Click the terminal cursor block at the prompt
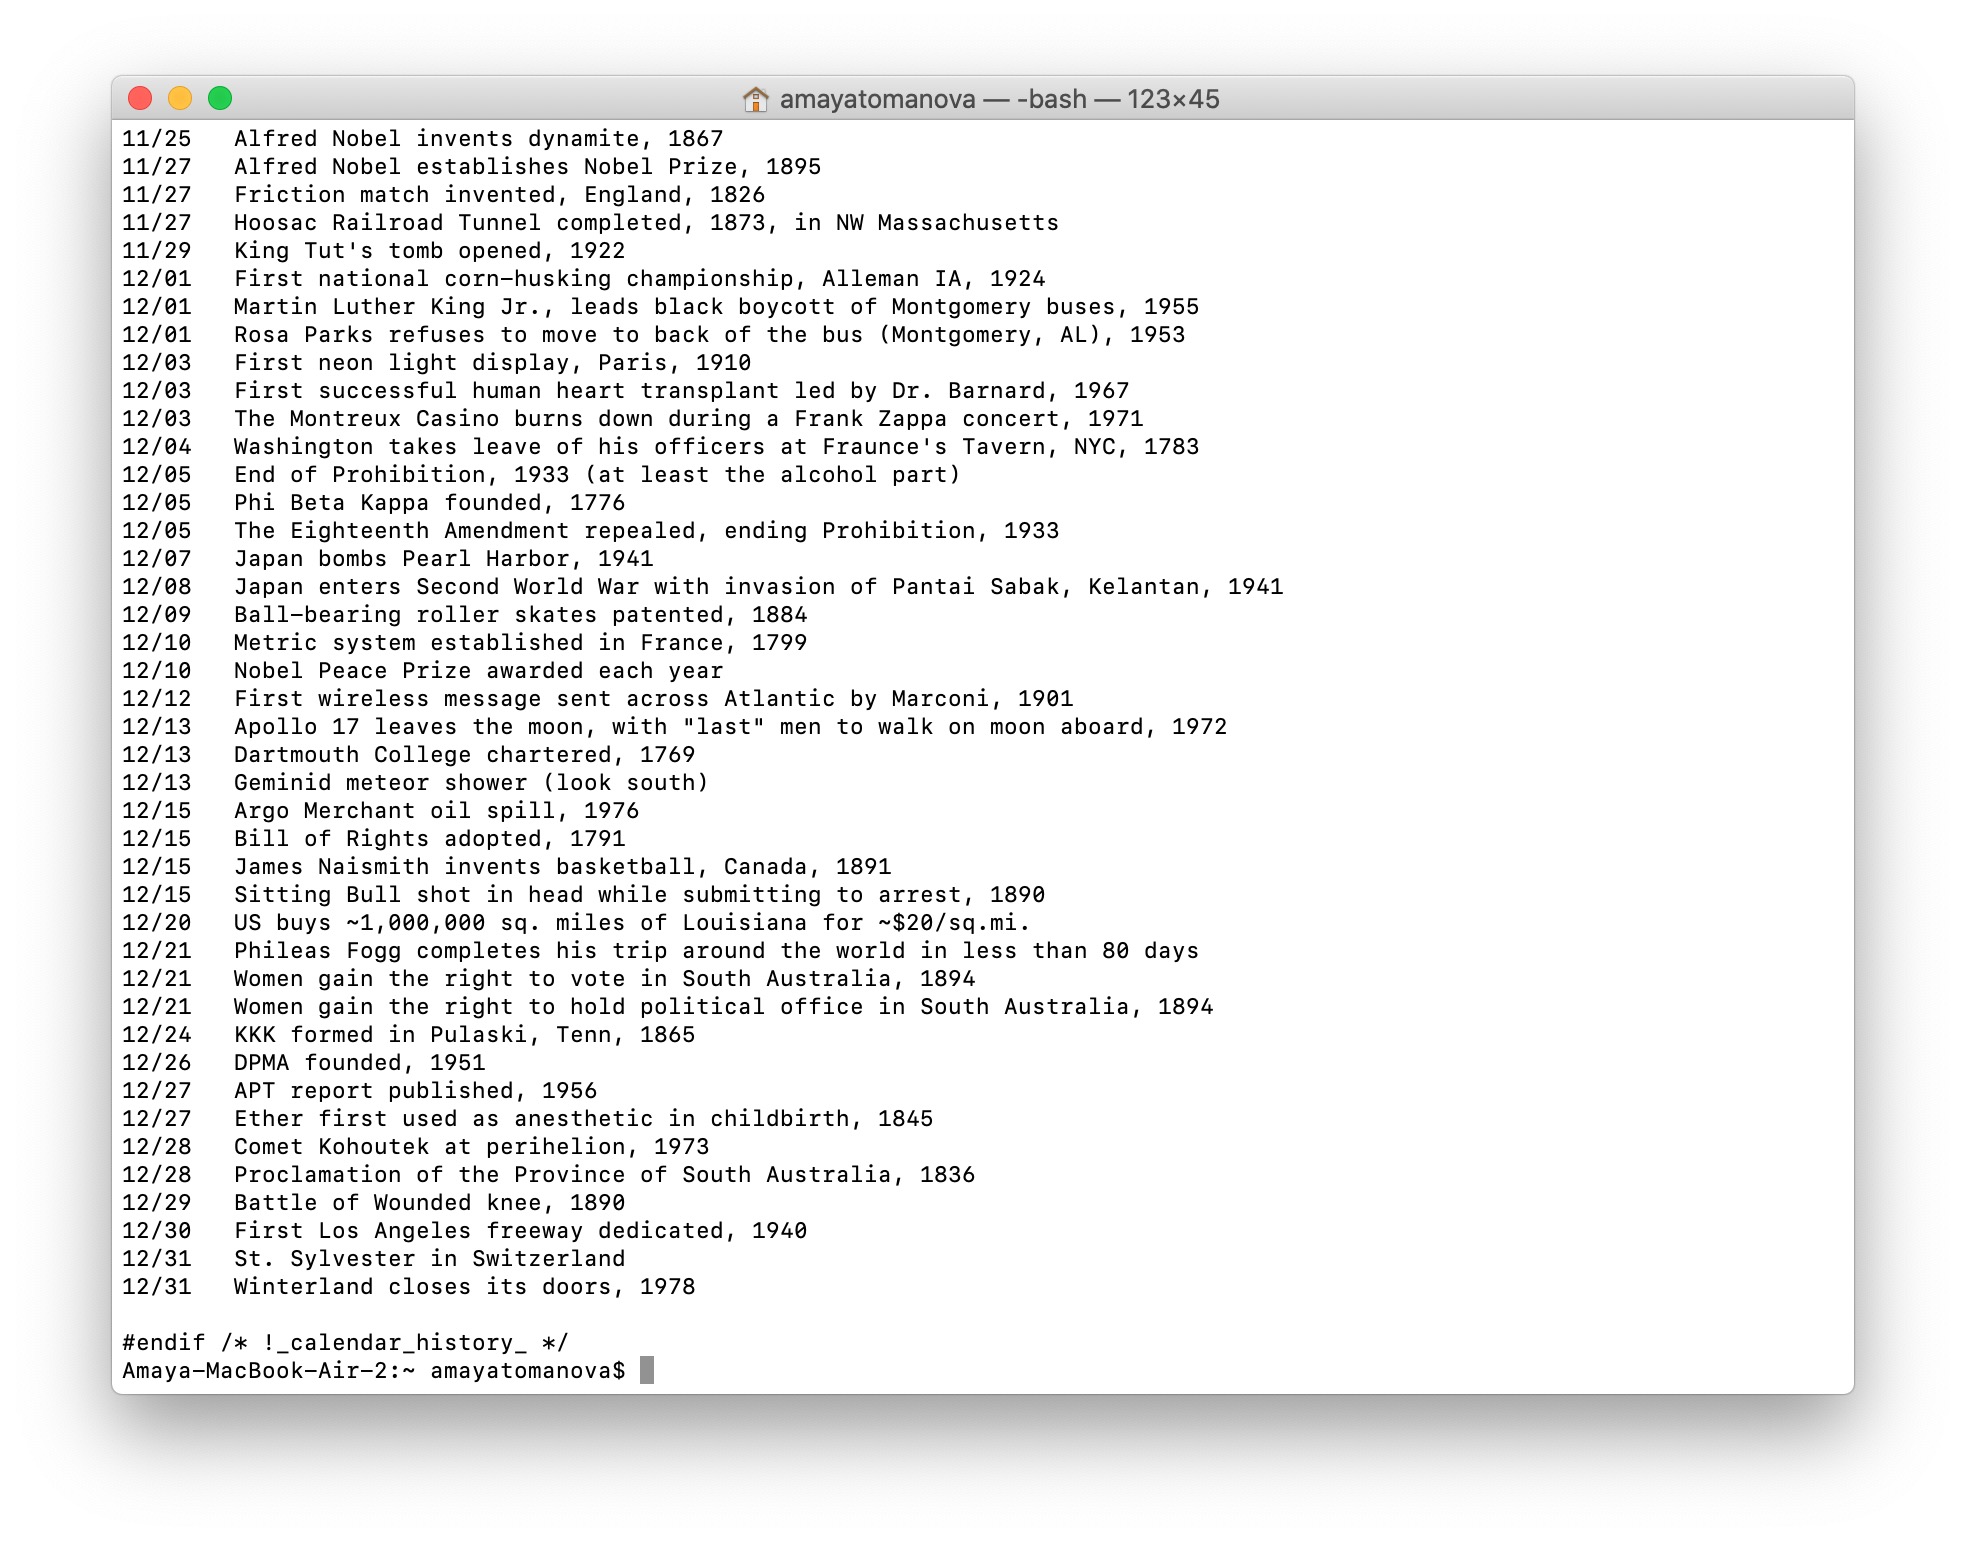 pos(647,1370)
